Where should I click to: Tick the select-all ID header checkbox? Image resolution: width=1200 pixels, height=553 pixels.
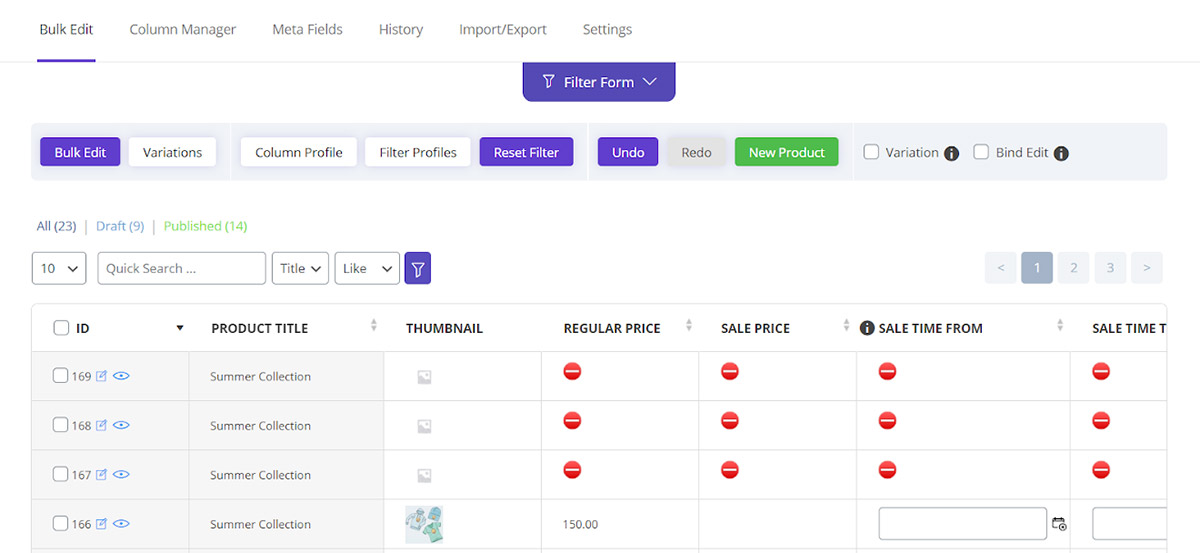(x=61, y=328)
